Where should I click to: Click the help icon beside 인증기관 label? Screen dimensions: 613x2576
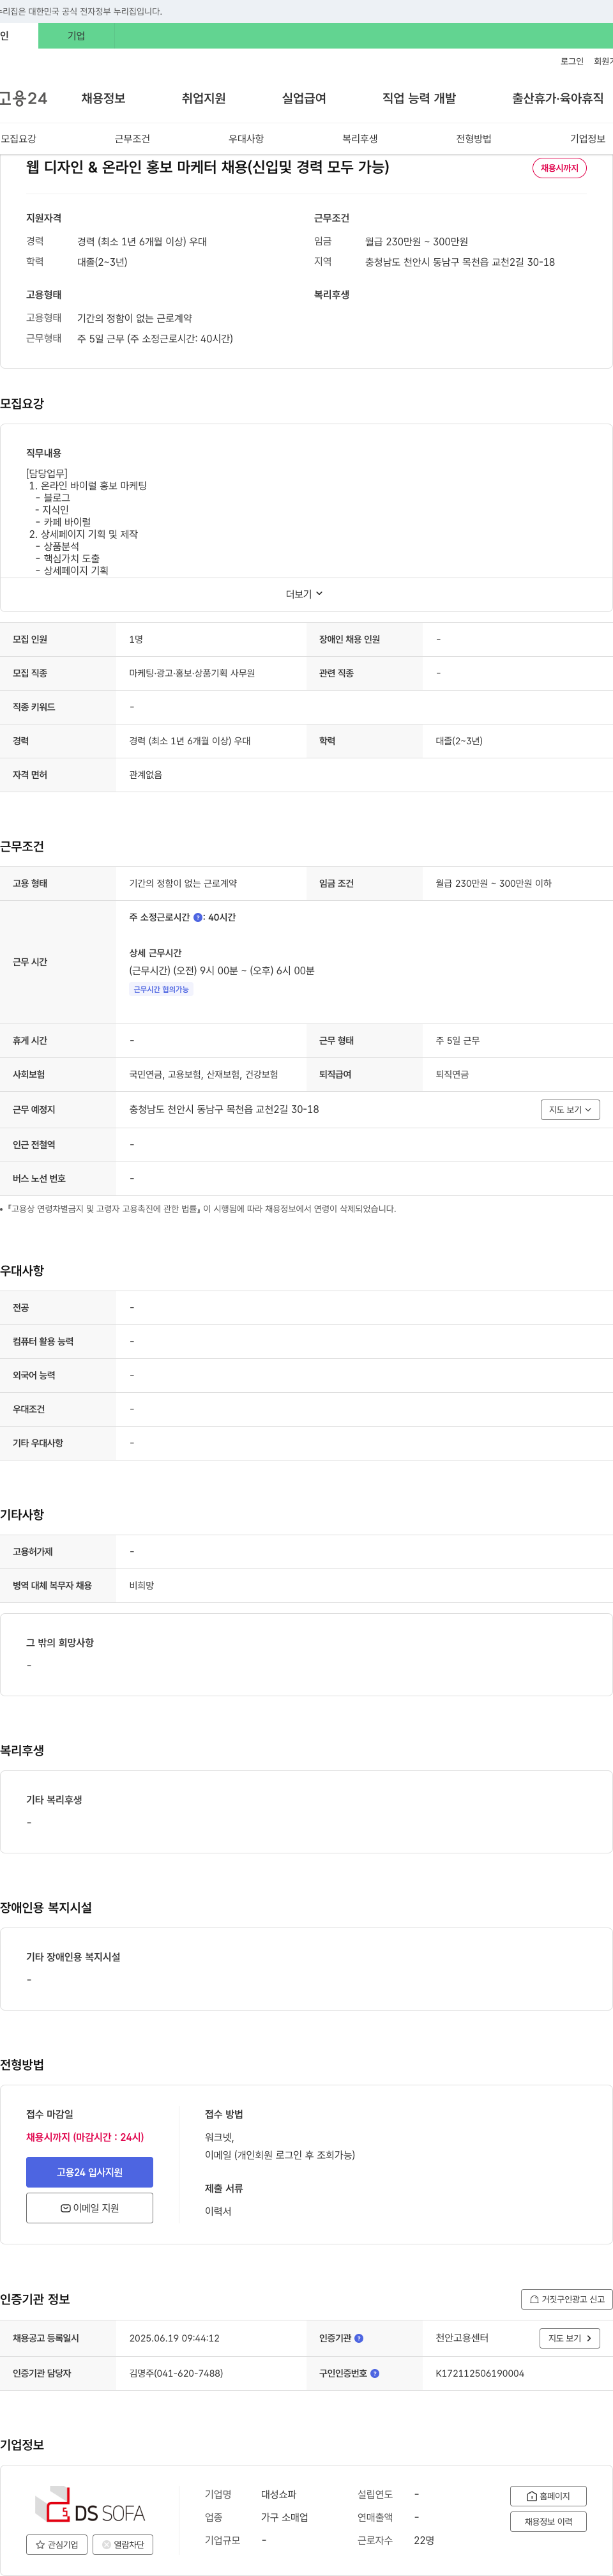[359, 2338]
